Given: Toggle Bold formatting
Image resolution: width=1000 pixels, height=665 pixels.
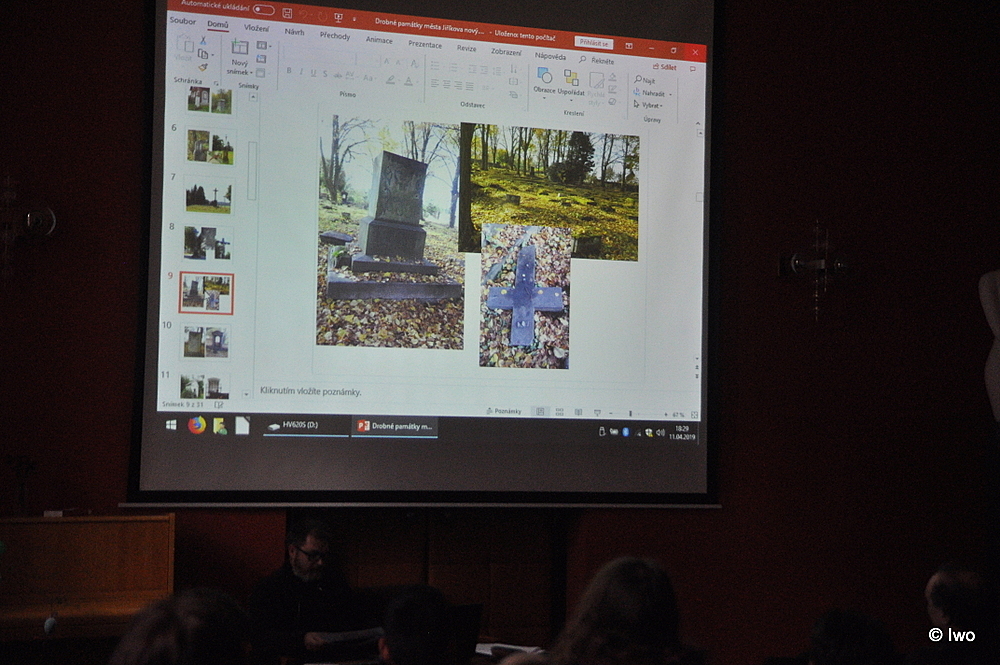Looking at the screenshot, I should coord(289,71).
